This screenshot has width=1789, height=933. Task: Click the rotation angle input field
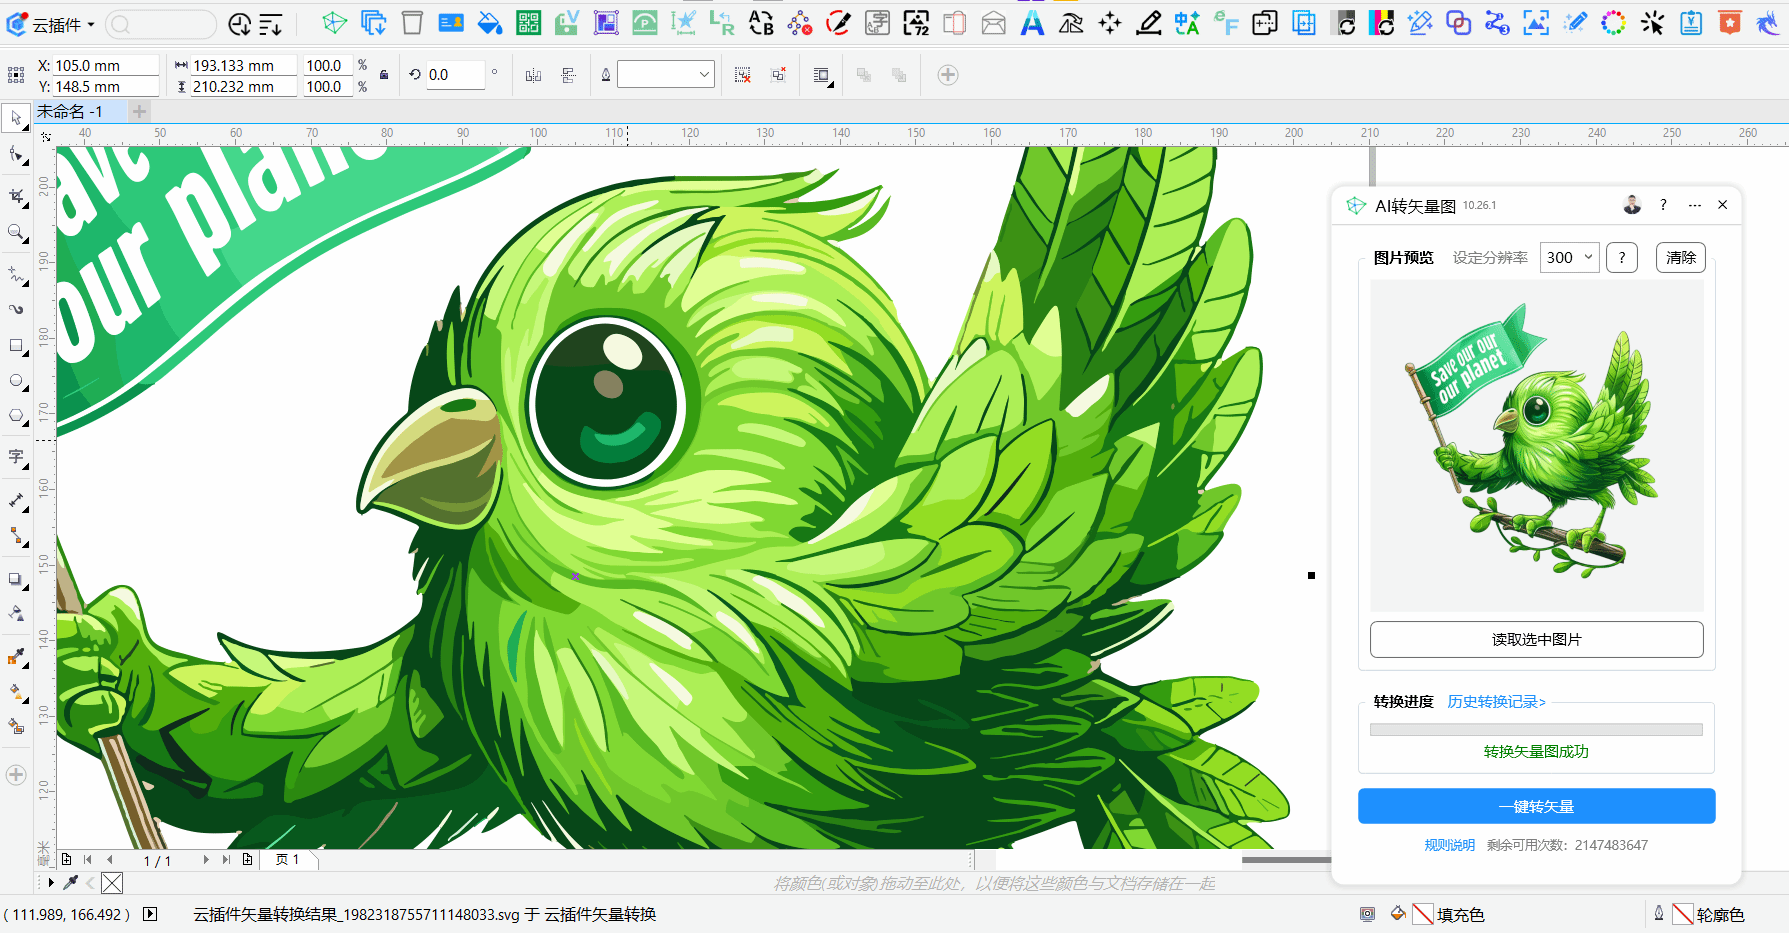[455, 75]
